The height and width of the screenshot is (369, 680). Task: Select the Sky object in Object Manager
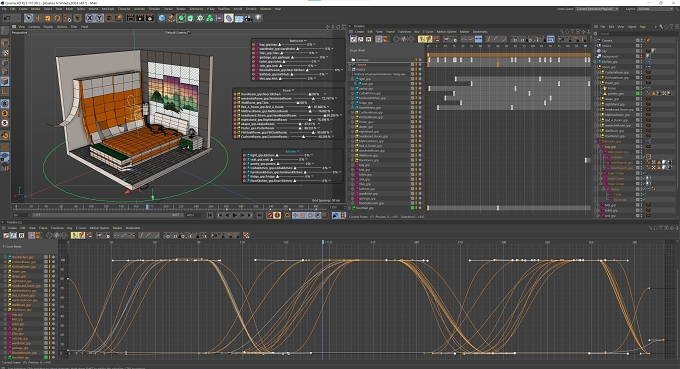(604, 51)
